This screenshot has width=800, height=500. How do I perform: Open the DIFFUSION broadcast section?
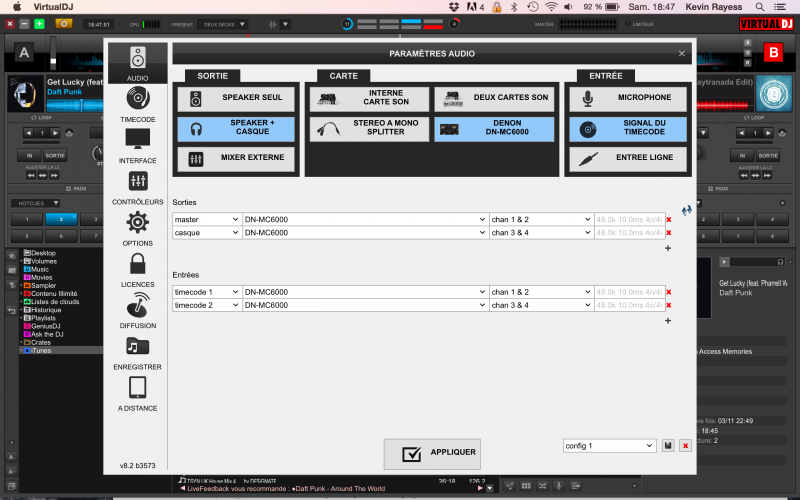137,311
